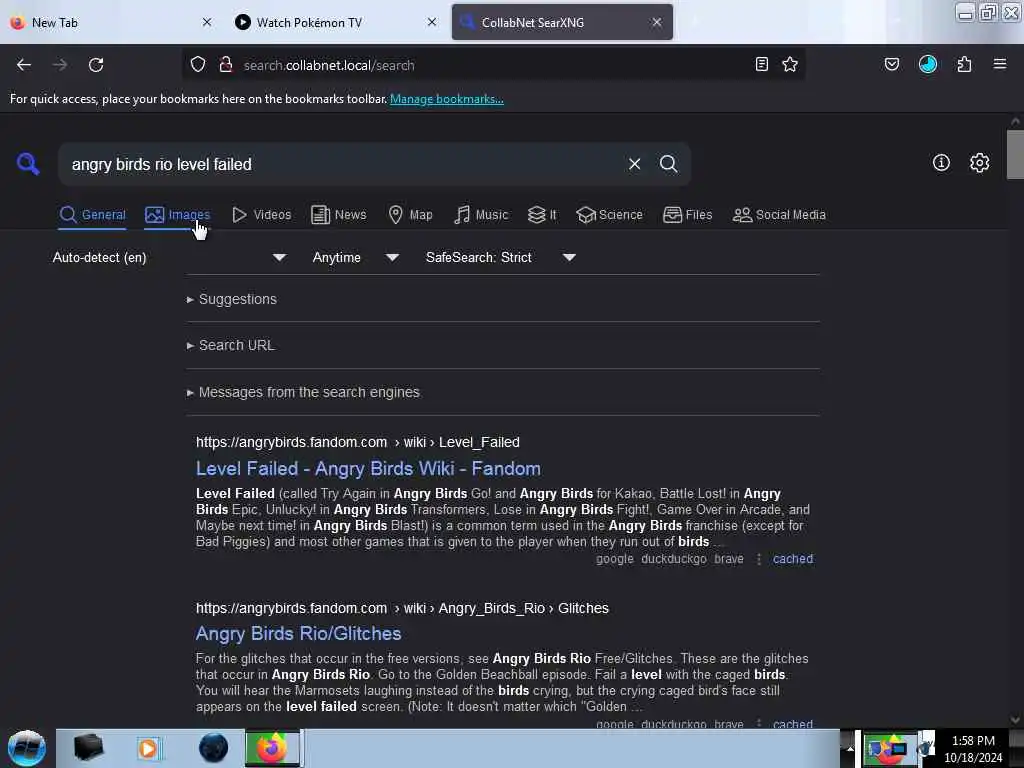Open the extensions puzzle icon

[x=964, y=65]
